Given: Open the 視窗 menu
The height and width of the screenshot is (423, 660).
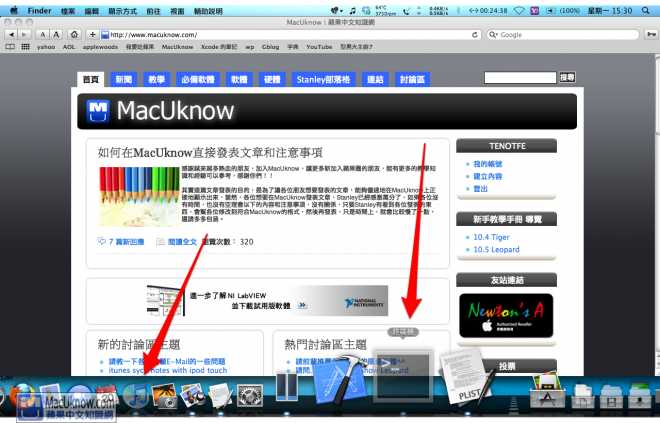Looking at the screenshot, I should (177, 11).
